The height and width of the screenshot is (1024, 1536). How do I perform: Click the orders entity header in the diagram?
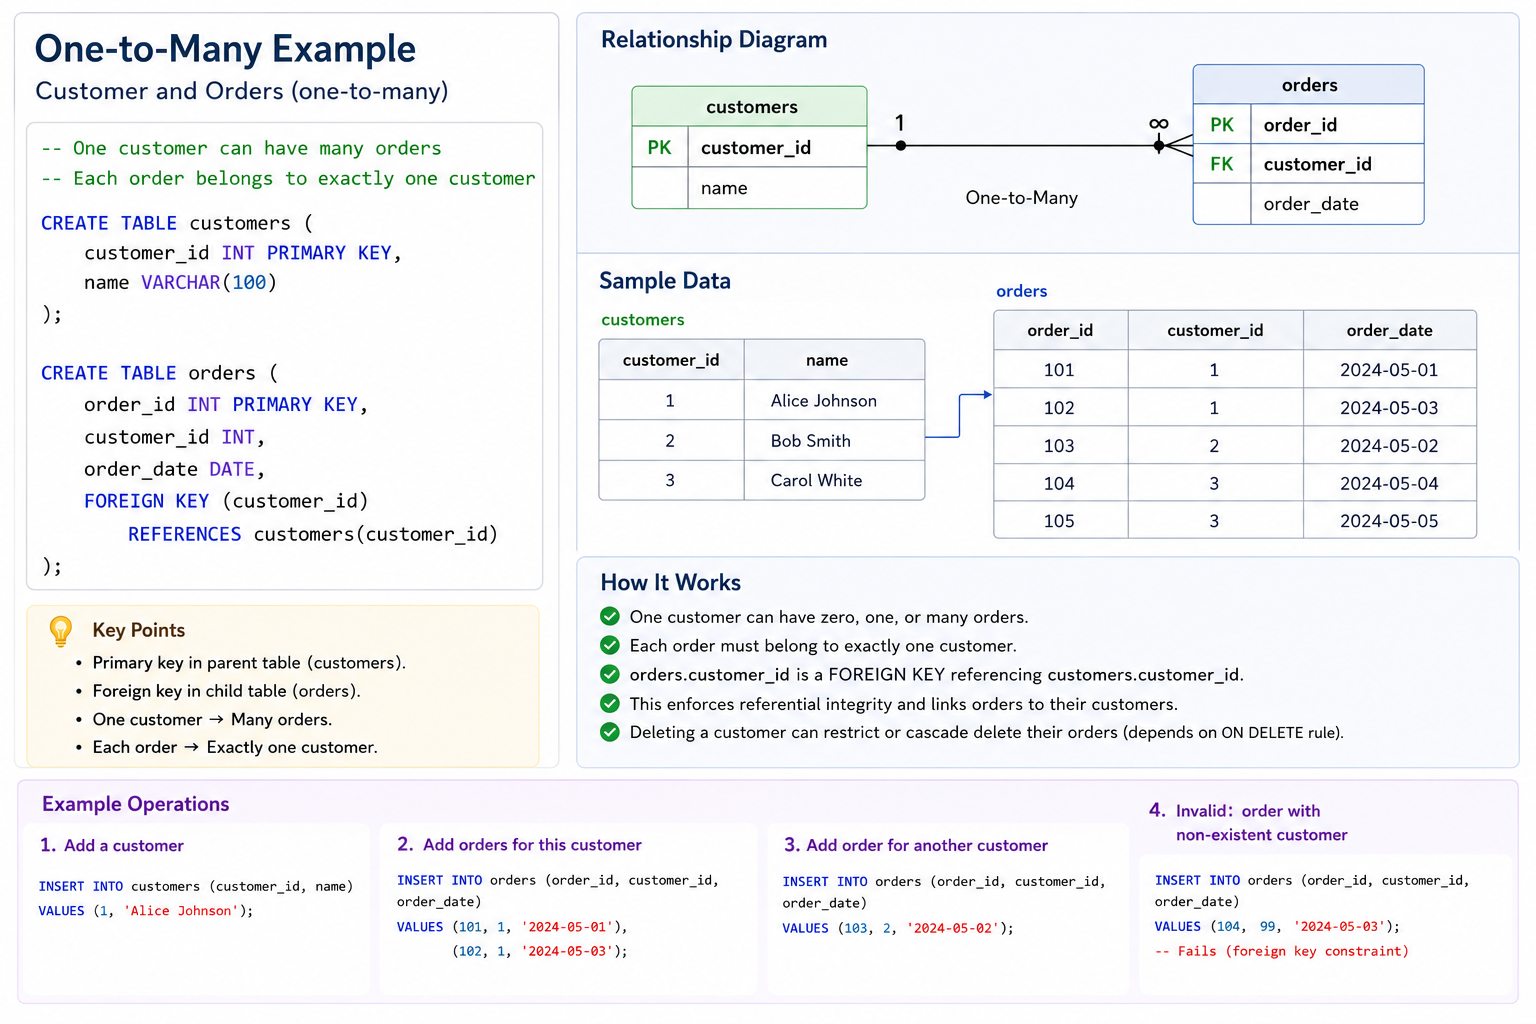click(1309, 85)
